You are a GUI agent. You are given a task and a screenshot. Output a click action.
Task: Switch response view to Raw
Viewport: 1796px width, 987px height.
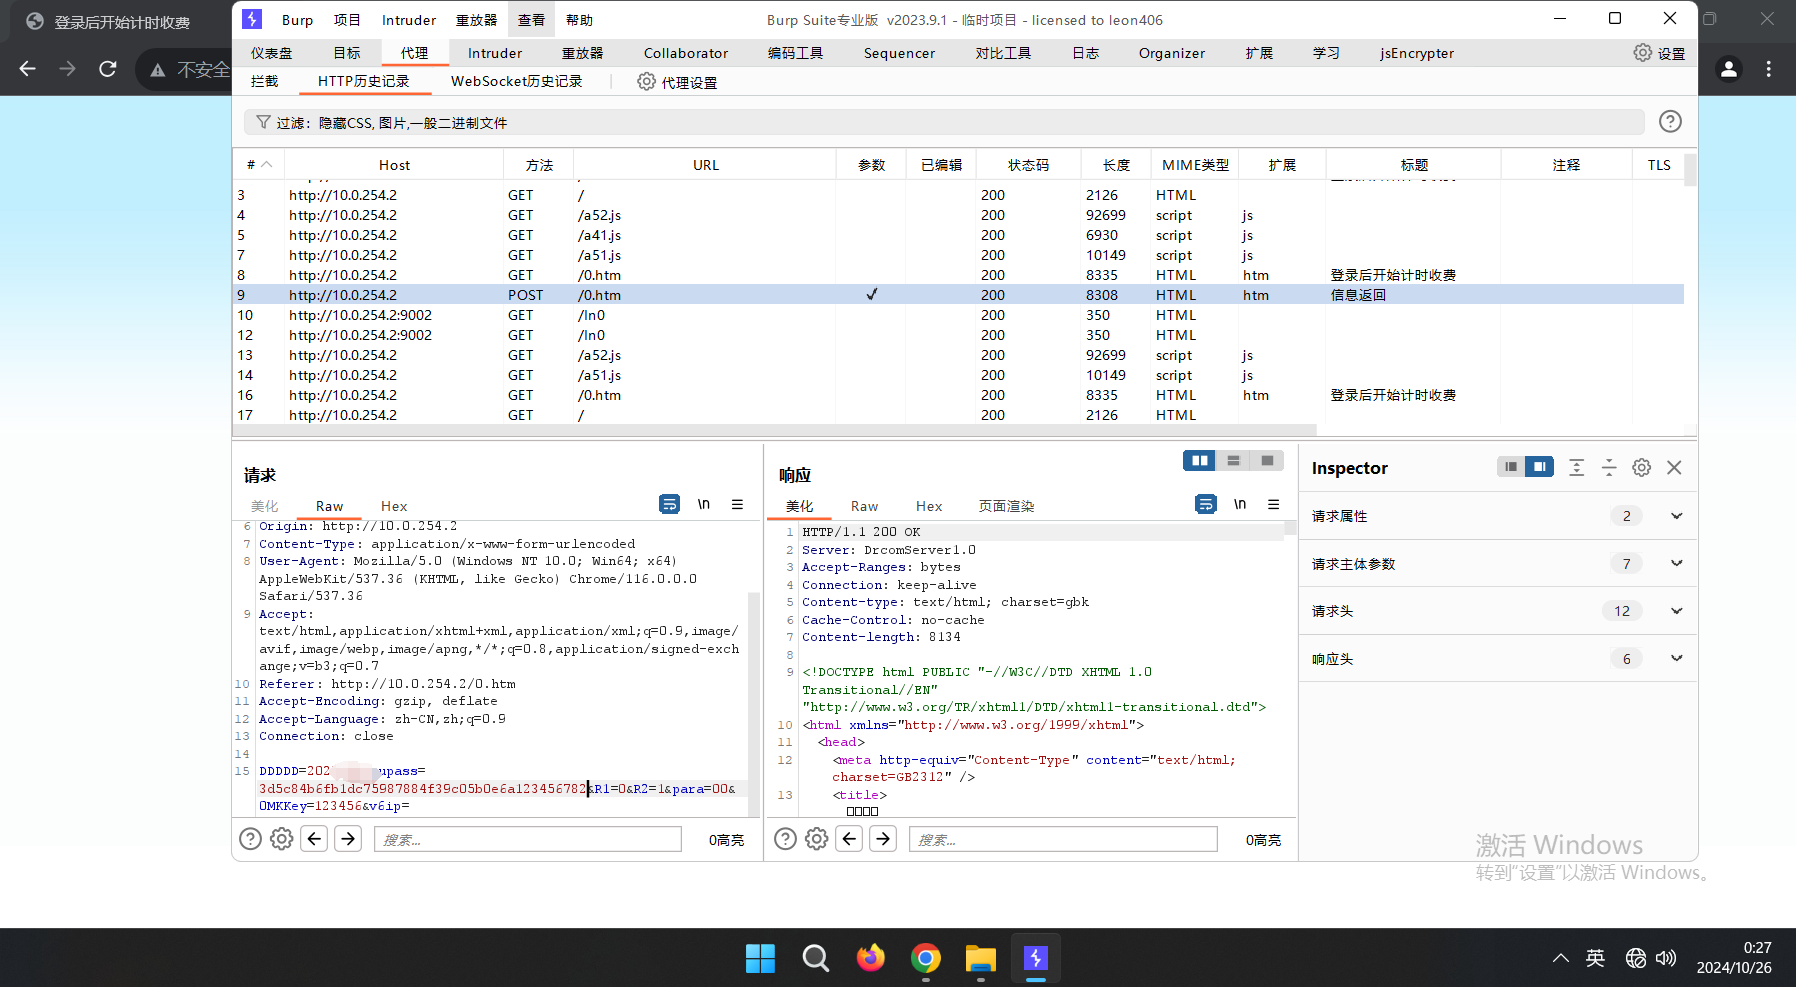(864, 506)
